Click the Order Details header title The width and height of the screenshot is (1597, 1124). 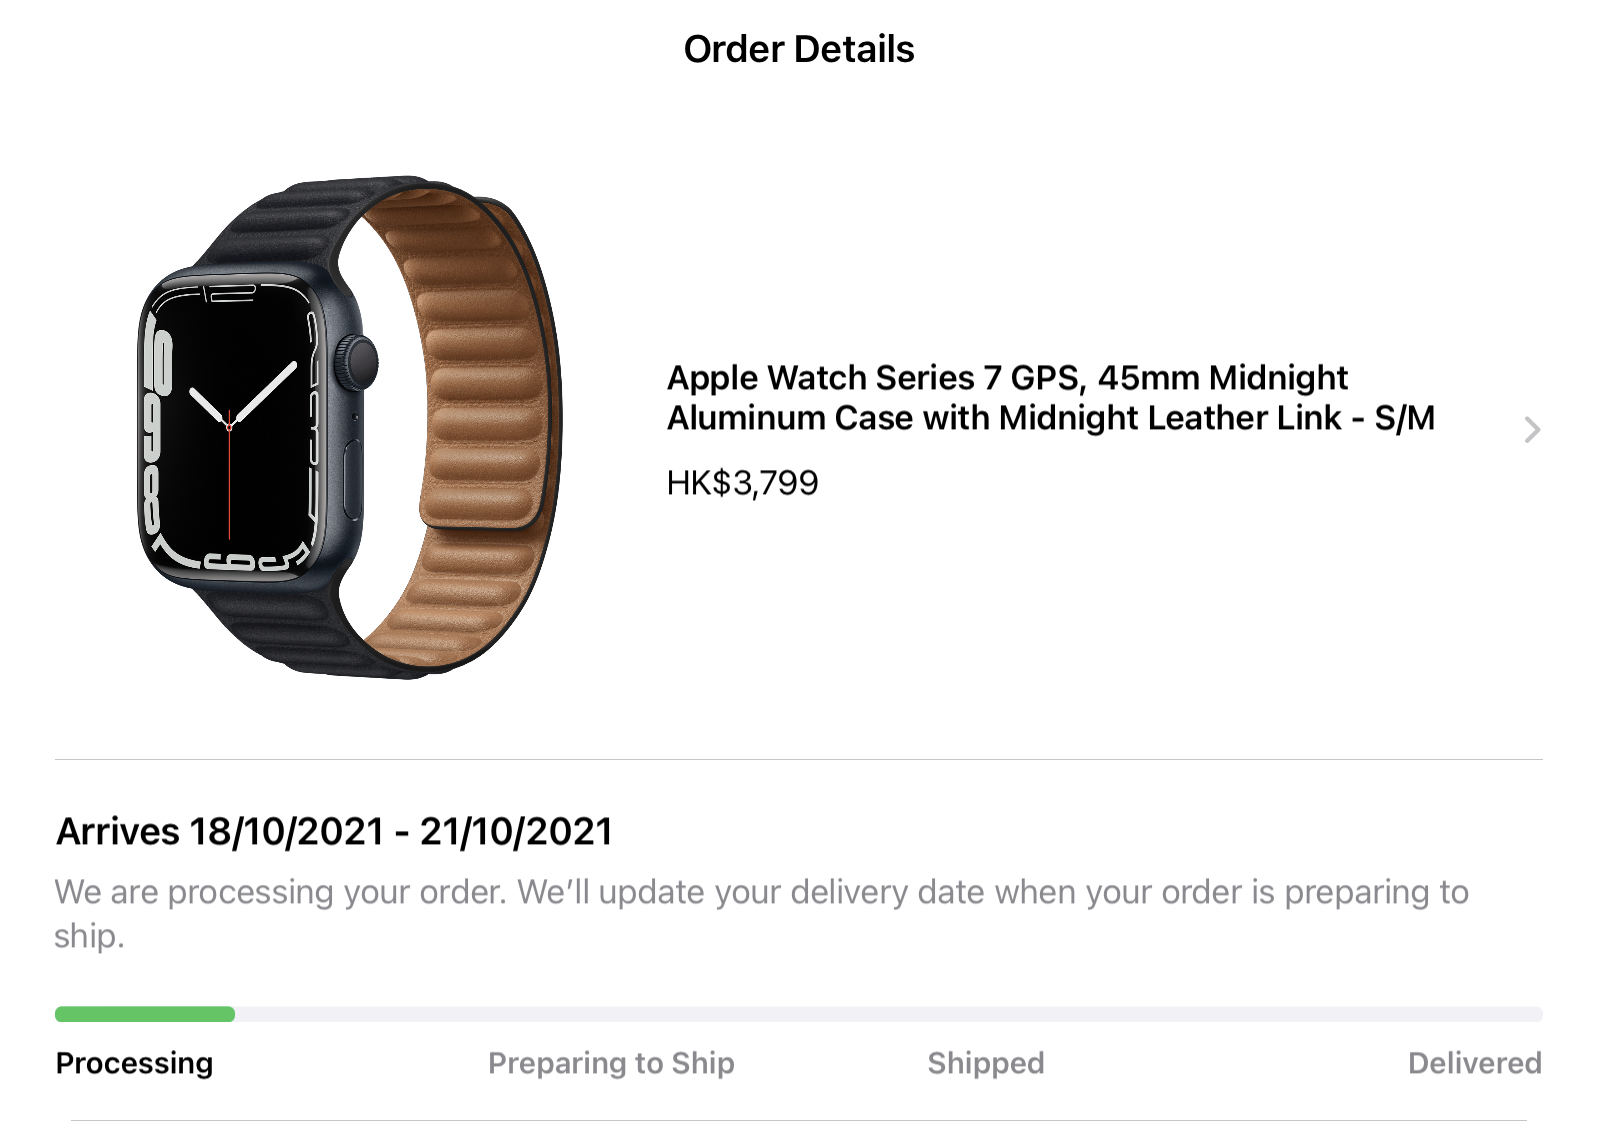[x=798, y=49]
